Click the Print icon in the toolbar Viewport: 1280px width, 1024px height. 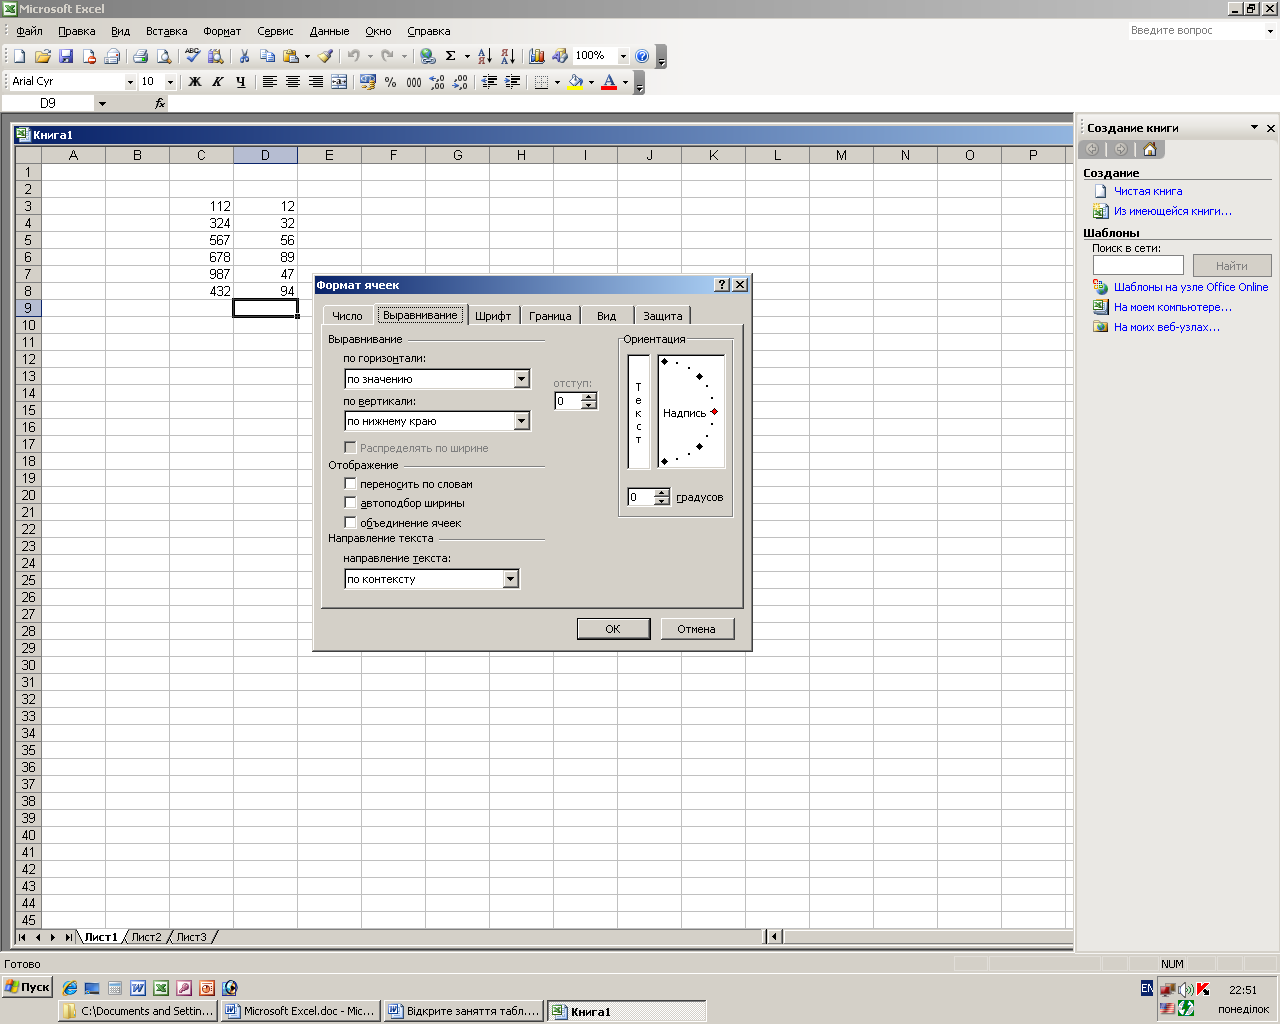coord(140,56)
